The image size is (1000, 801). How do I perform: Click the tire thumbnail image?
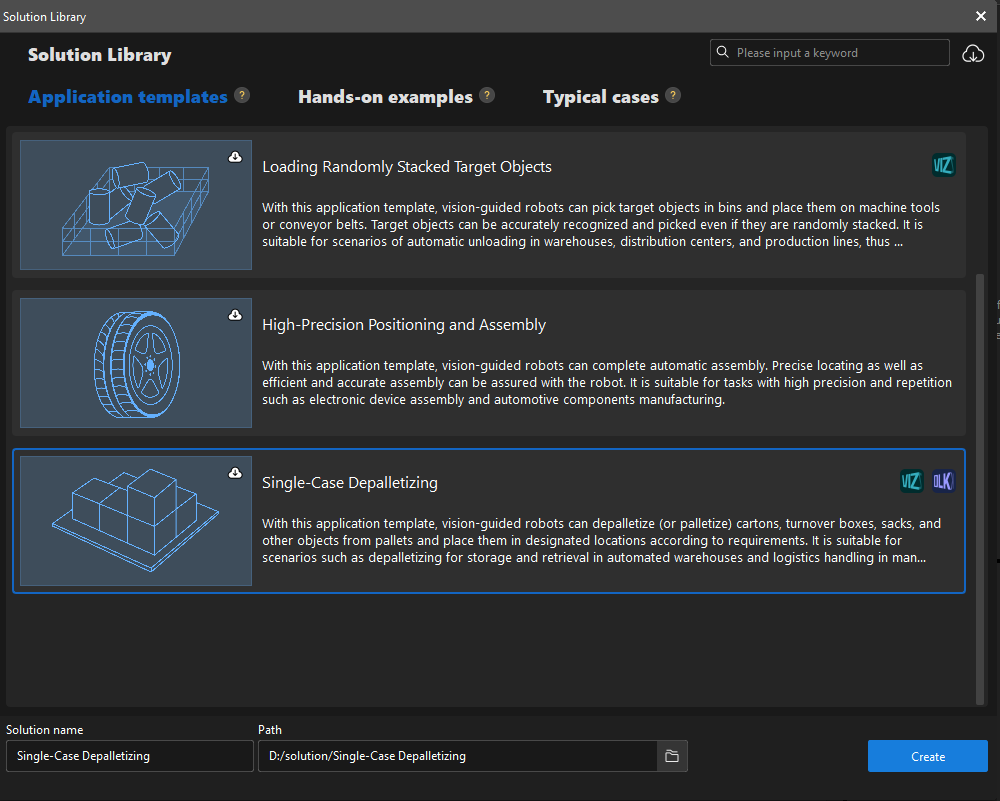coord(136,363)
